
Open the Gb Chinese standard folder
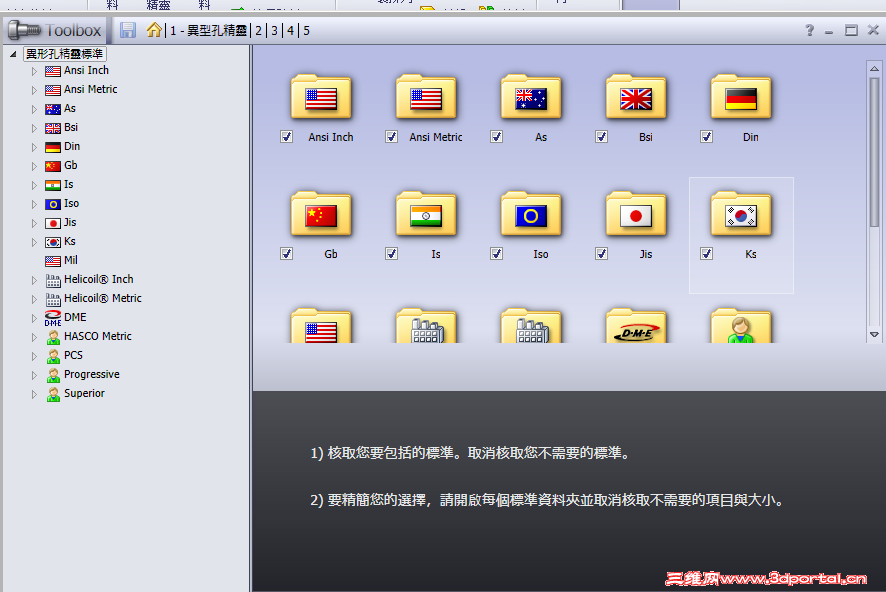point(321,214)
